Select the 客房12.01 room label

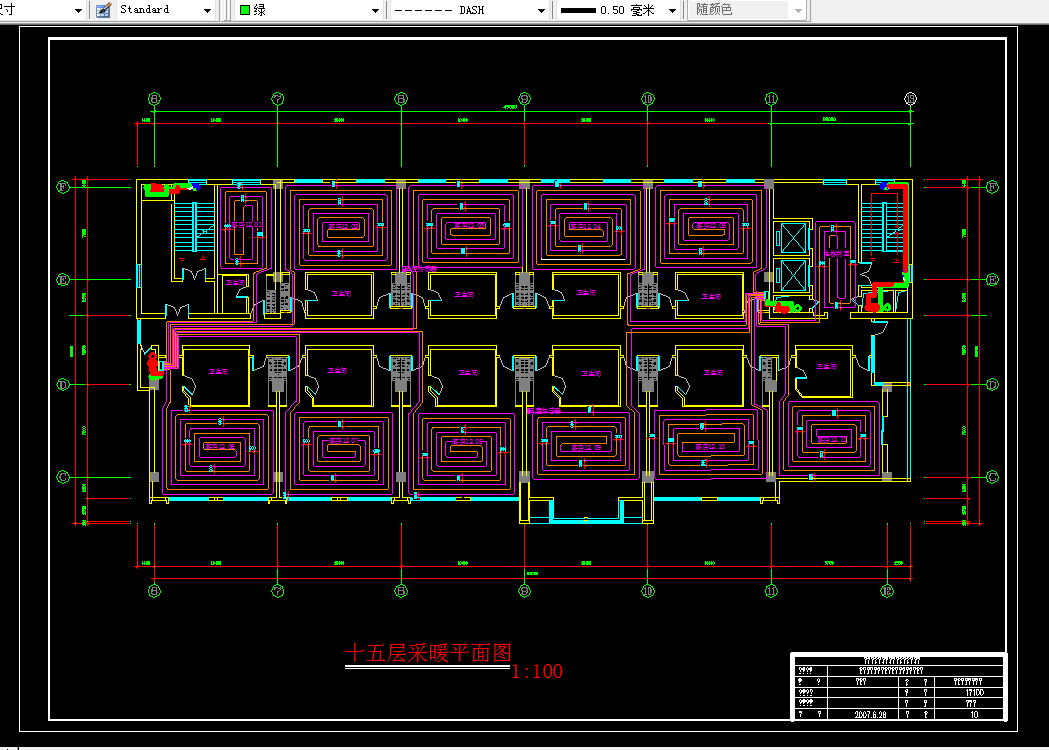[x=246, y=225]
